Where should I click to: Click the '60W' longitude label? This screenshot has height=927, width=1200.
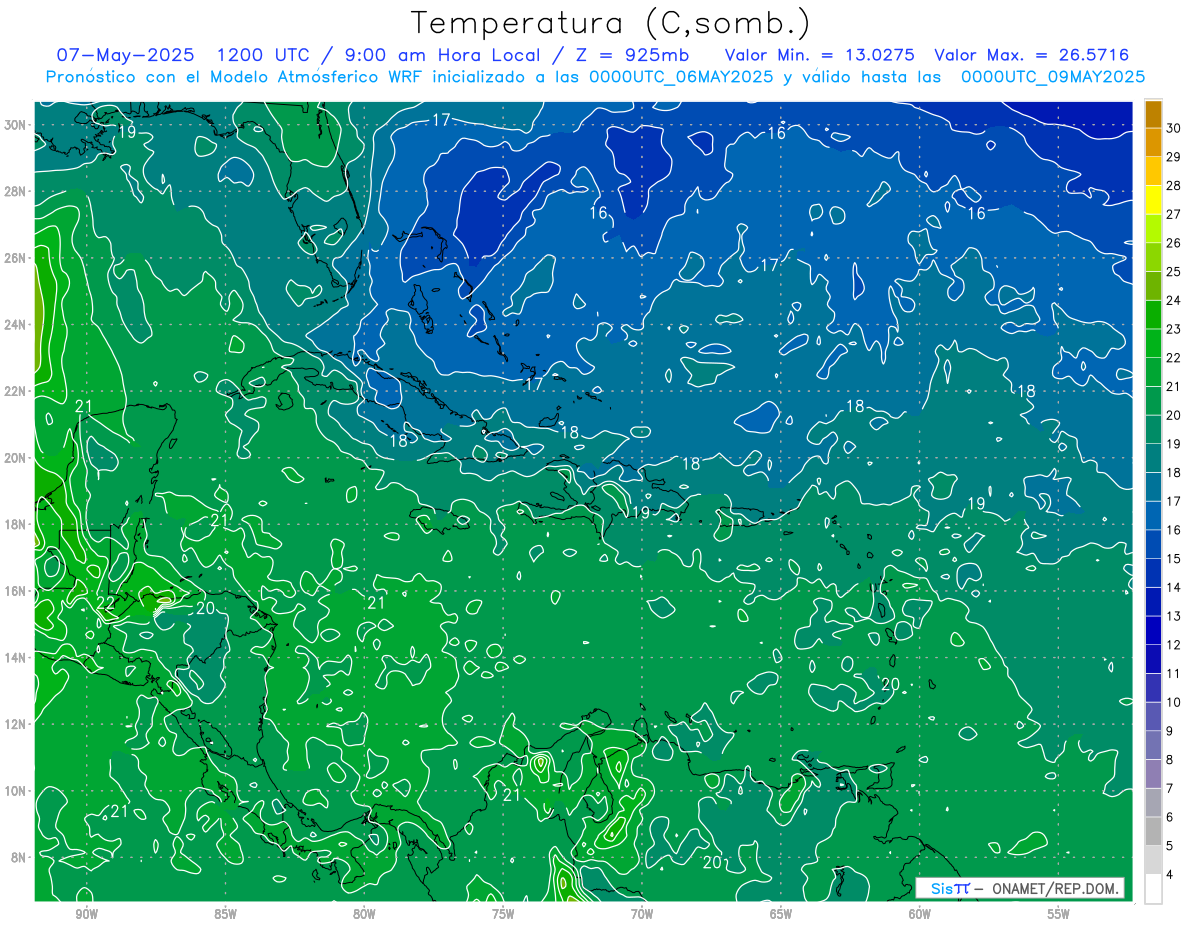[920, 914]
